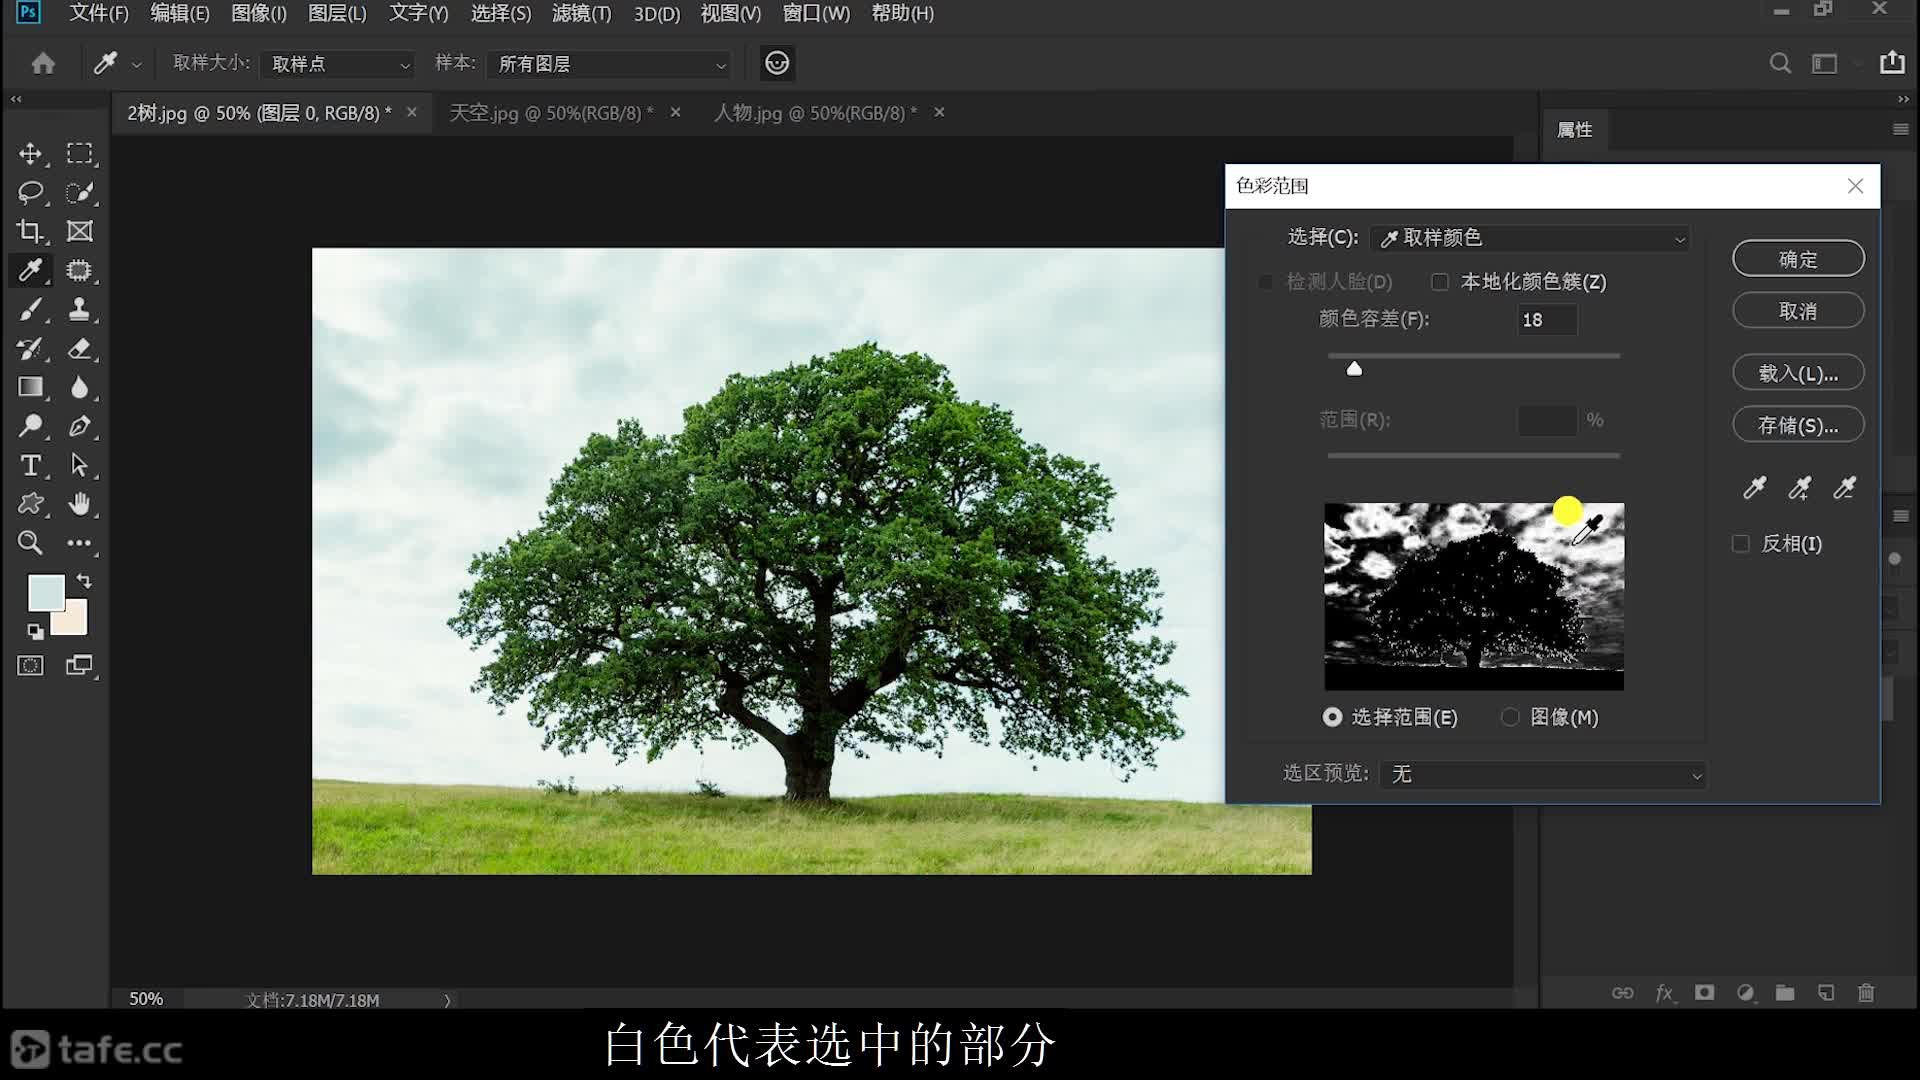Screen dimensions: 1920x1080
Task: Open the 选区预览 dropdown
Action: click(1543, 774)
